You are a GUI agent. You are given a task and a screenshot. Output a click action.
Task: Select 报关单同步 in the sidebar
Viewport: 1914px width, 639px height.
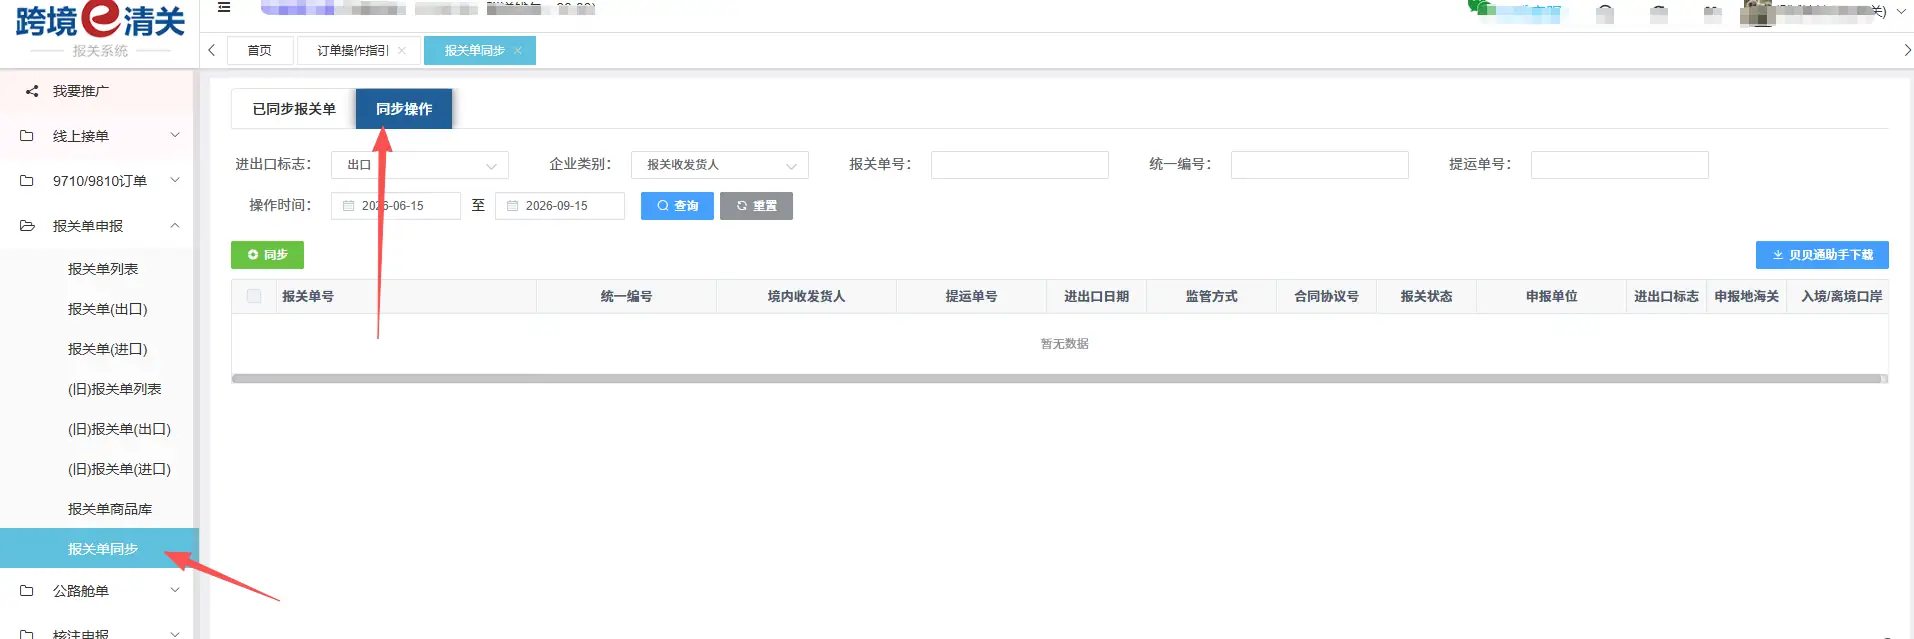[x=100, y=548]
